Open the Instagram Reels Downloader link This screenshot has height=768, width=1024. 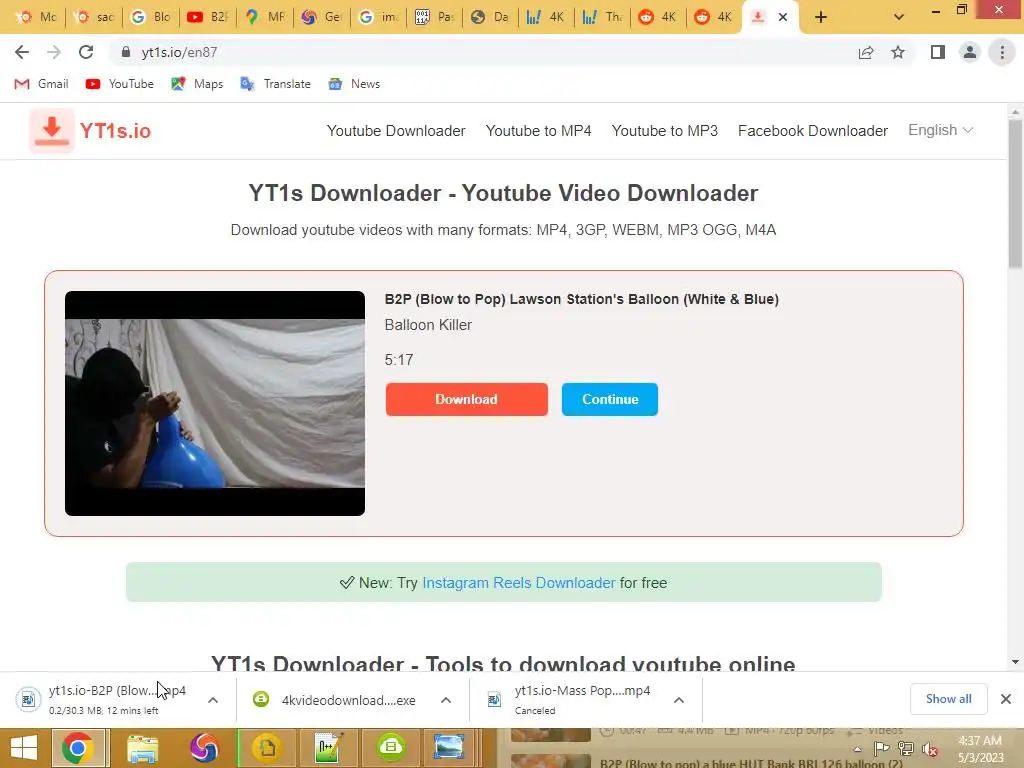(x=519, y=583)
